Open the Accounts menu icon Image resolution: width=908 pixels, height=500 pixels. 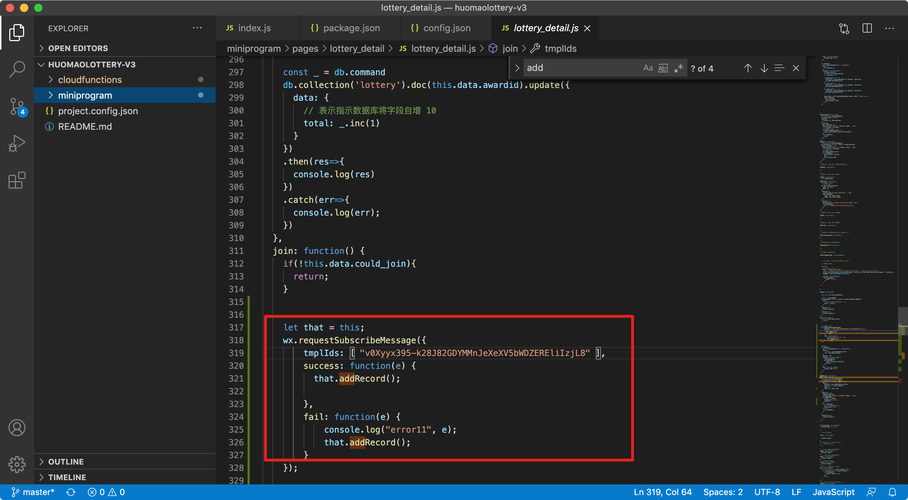coord(17,428)
